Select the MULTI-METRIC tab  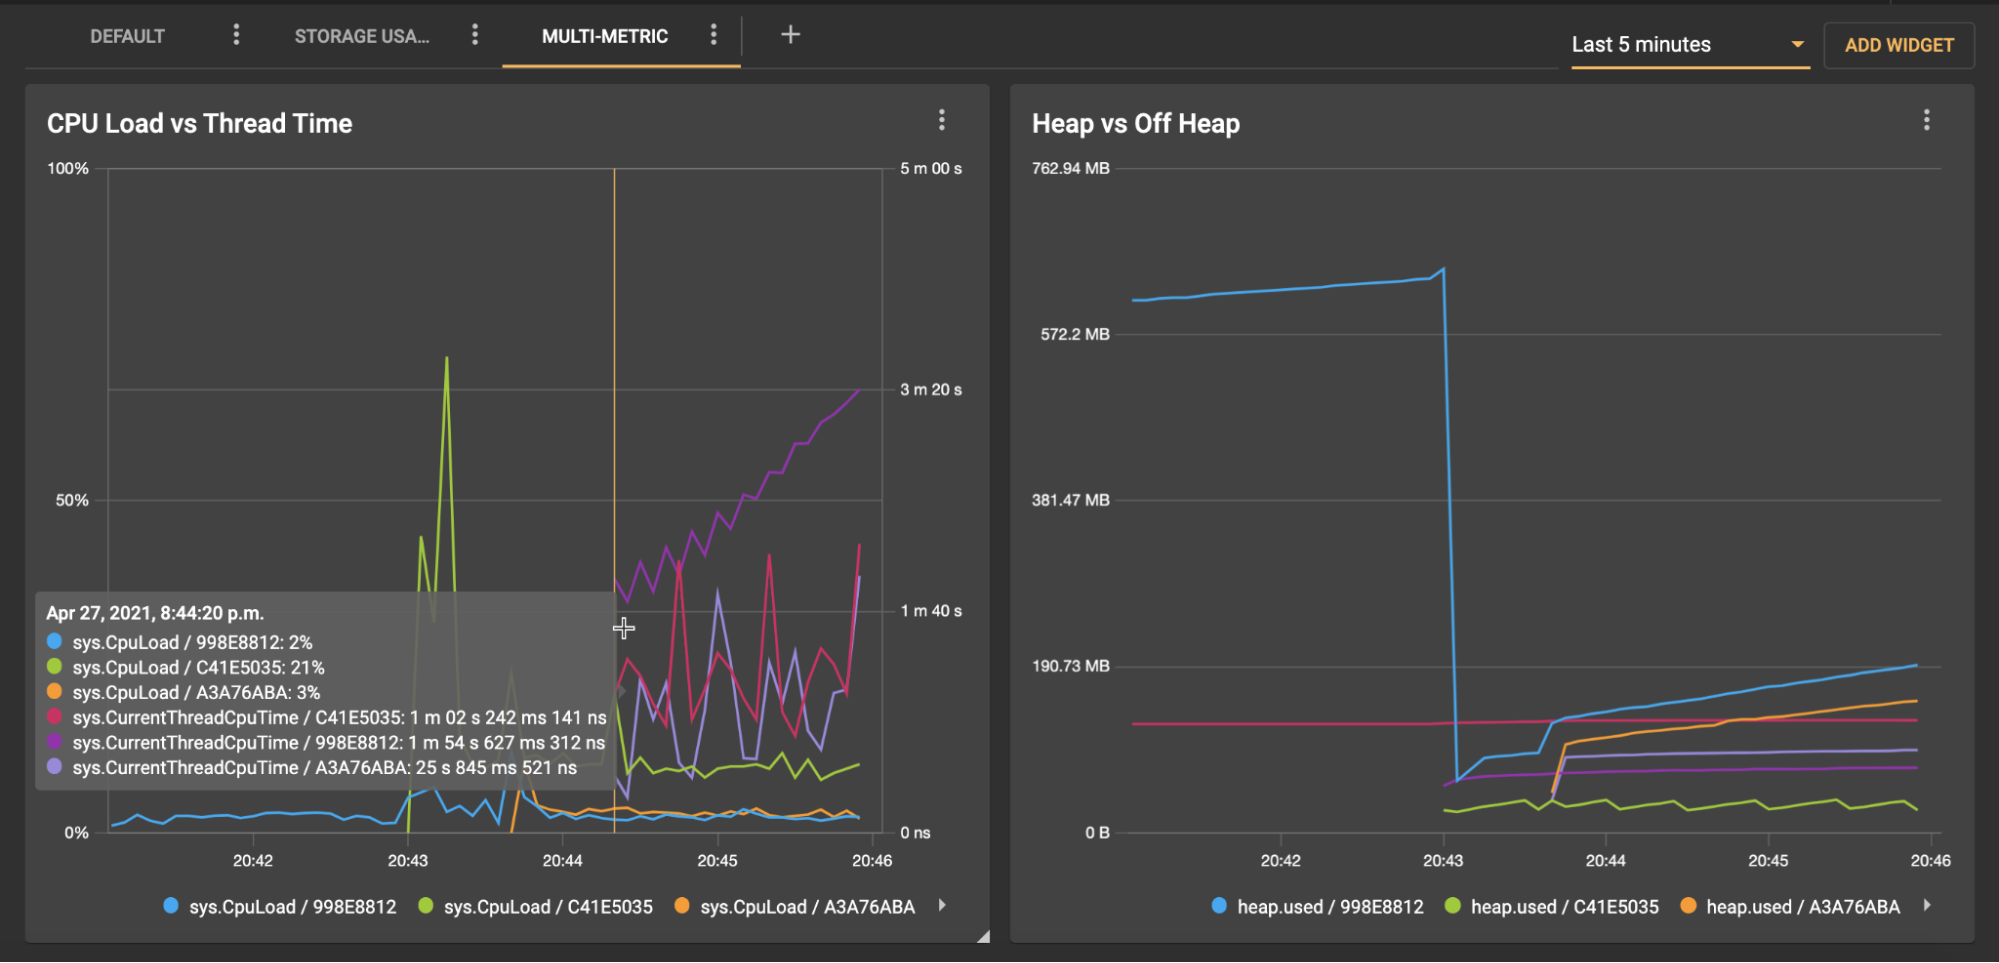pyautogui.click(x=605, y=36)
